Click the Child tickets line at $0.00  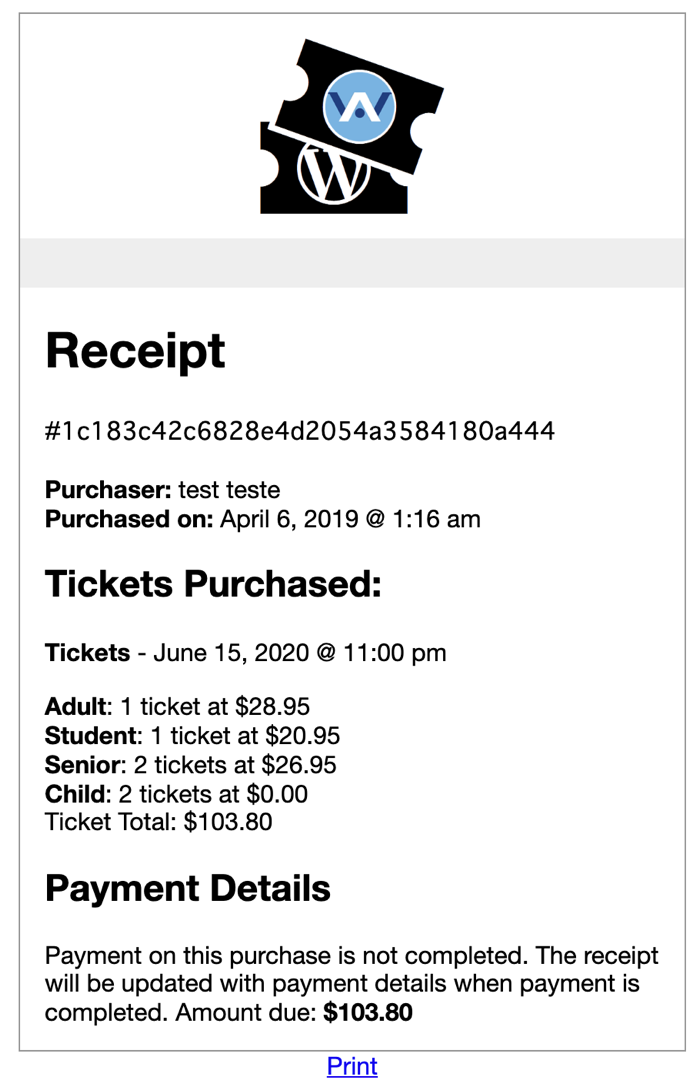pyautogui.click(x=177, y=794)
